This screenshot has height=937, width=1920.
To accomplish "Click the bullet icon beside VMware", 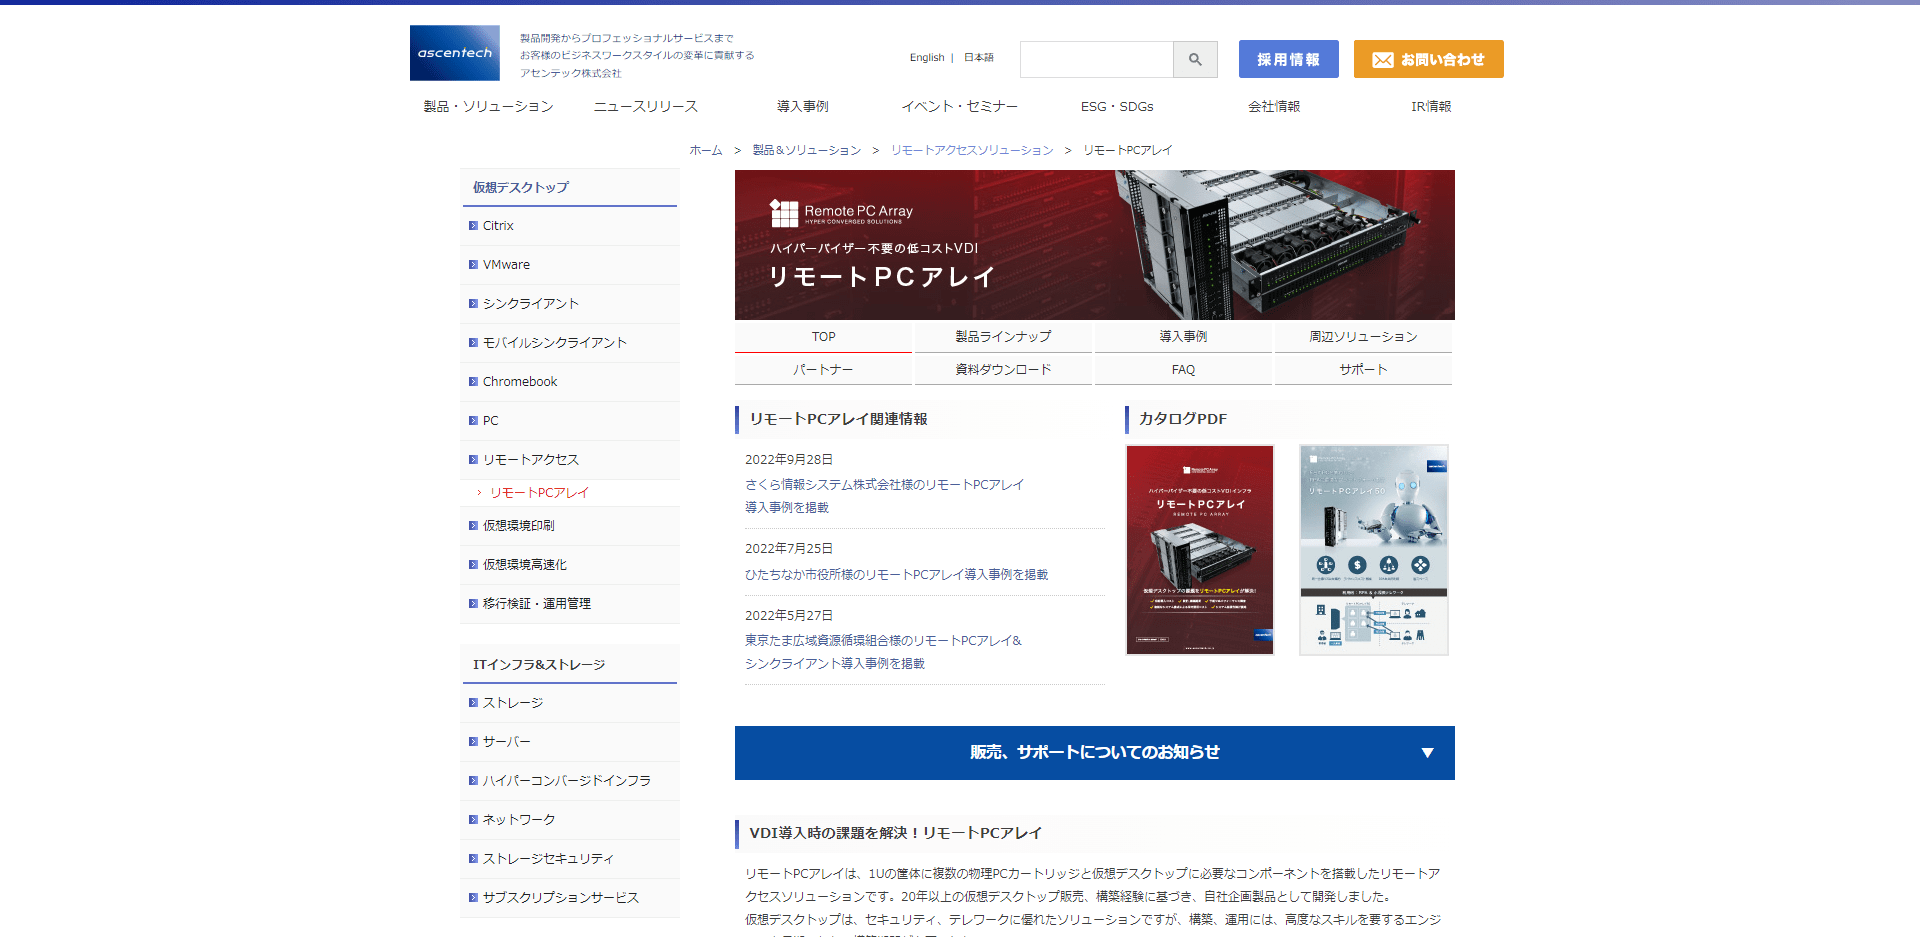I will coord(473,265).
